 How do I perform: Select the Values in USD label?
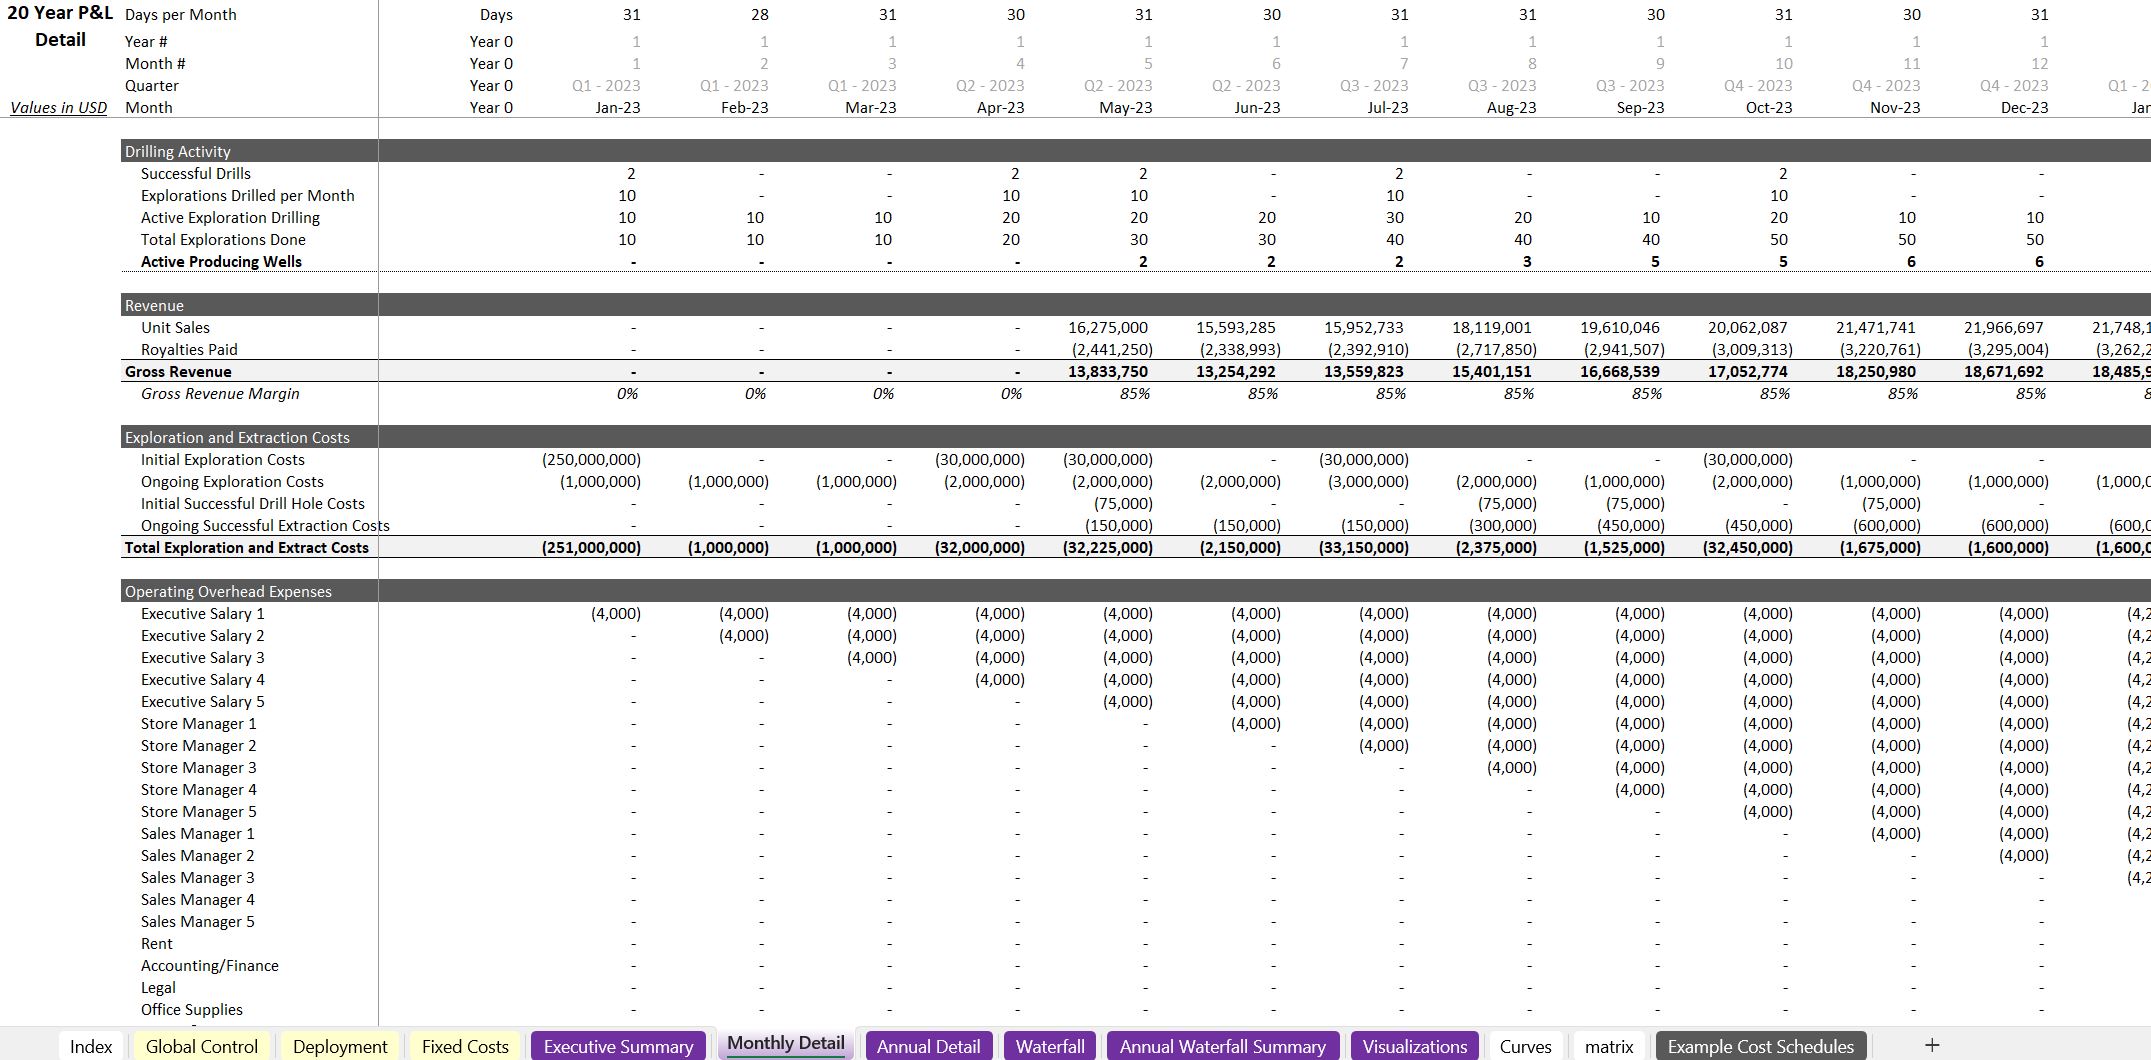(x=58, y=108)
